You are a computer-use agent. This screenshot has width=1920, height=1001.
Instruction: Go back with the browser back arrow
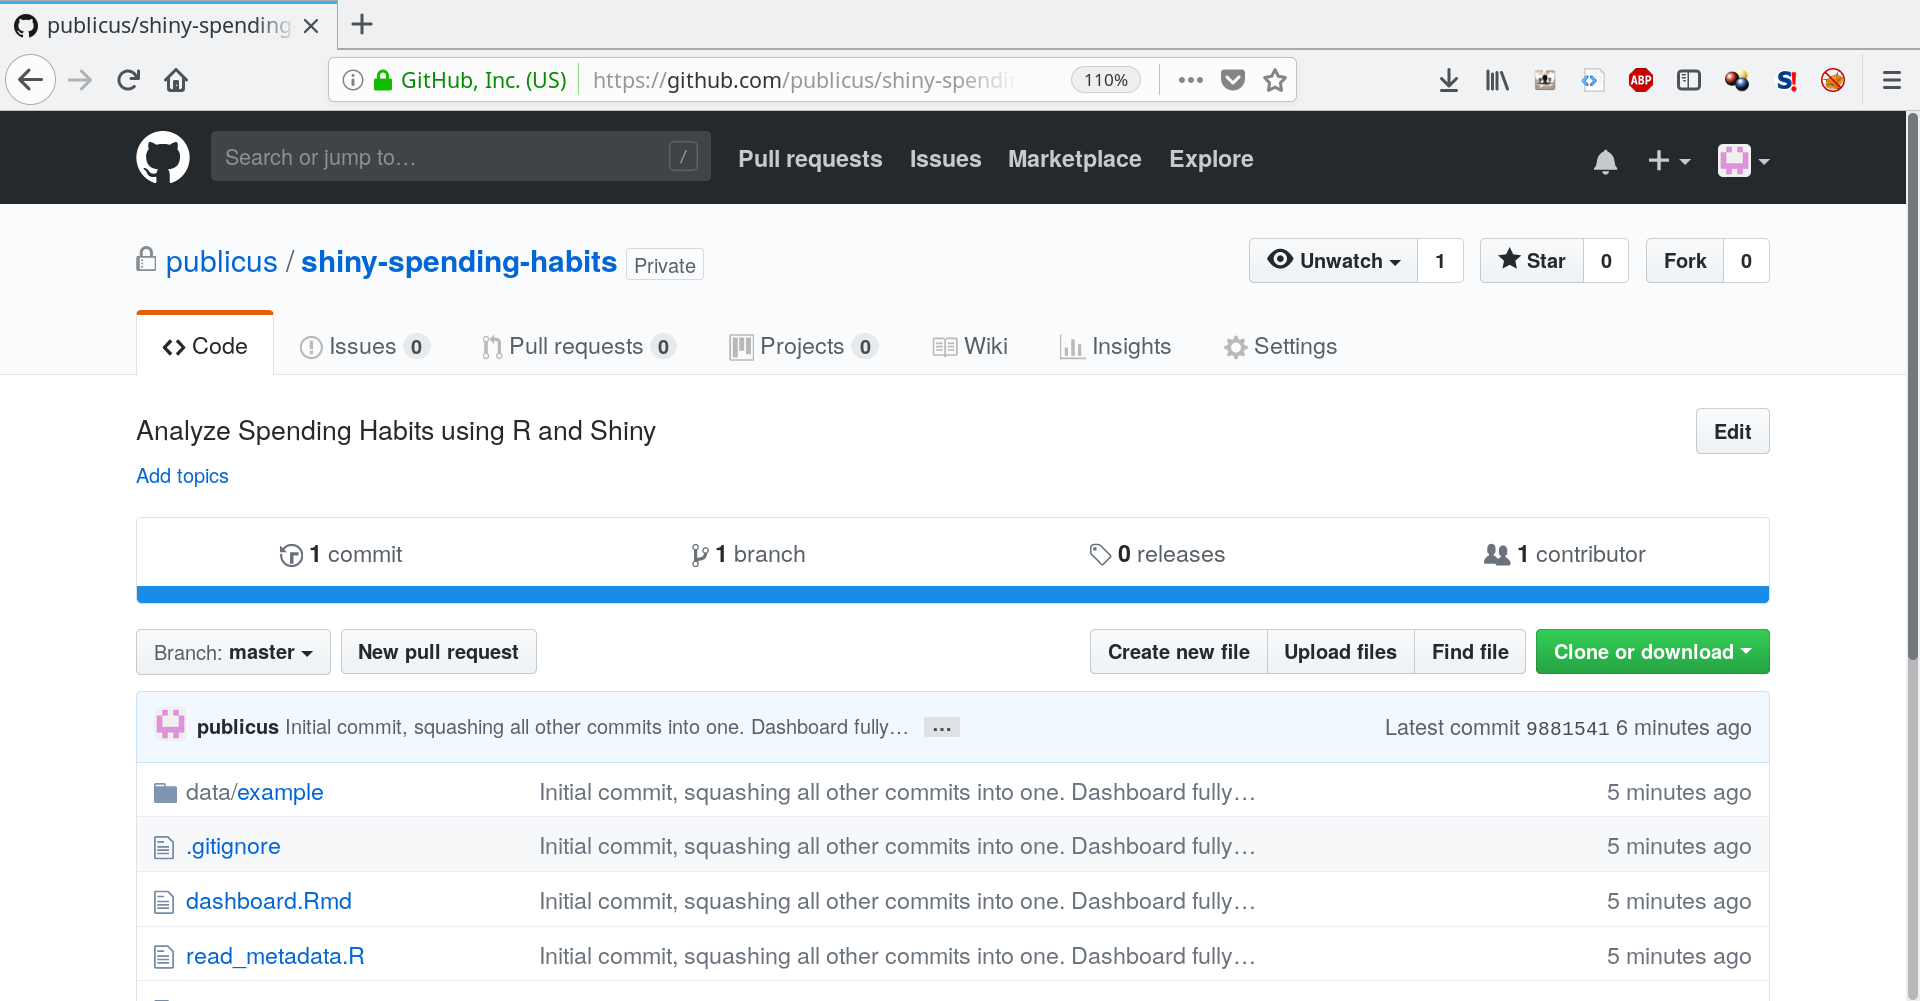pyautogui.click(x=31, y=80)
